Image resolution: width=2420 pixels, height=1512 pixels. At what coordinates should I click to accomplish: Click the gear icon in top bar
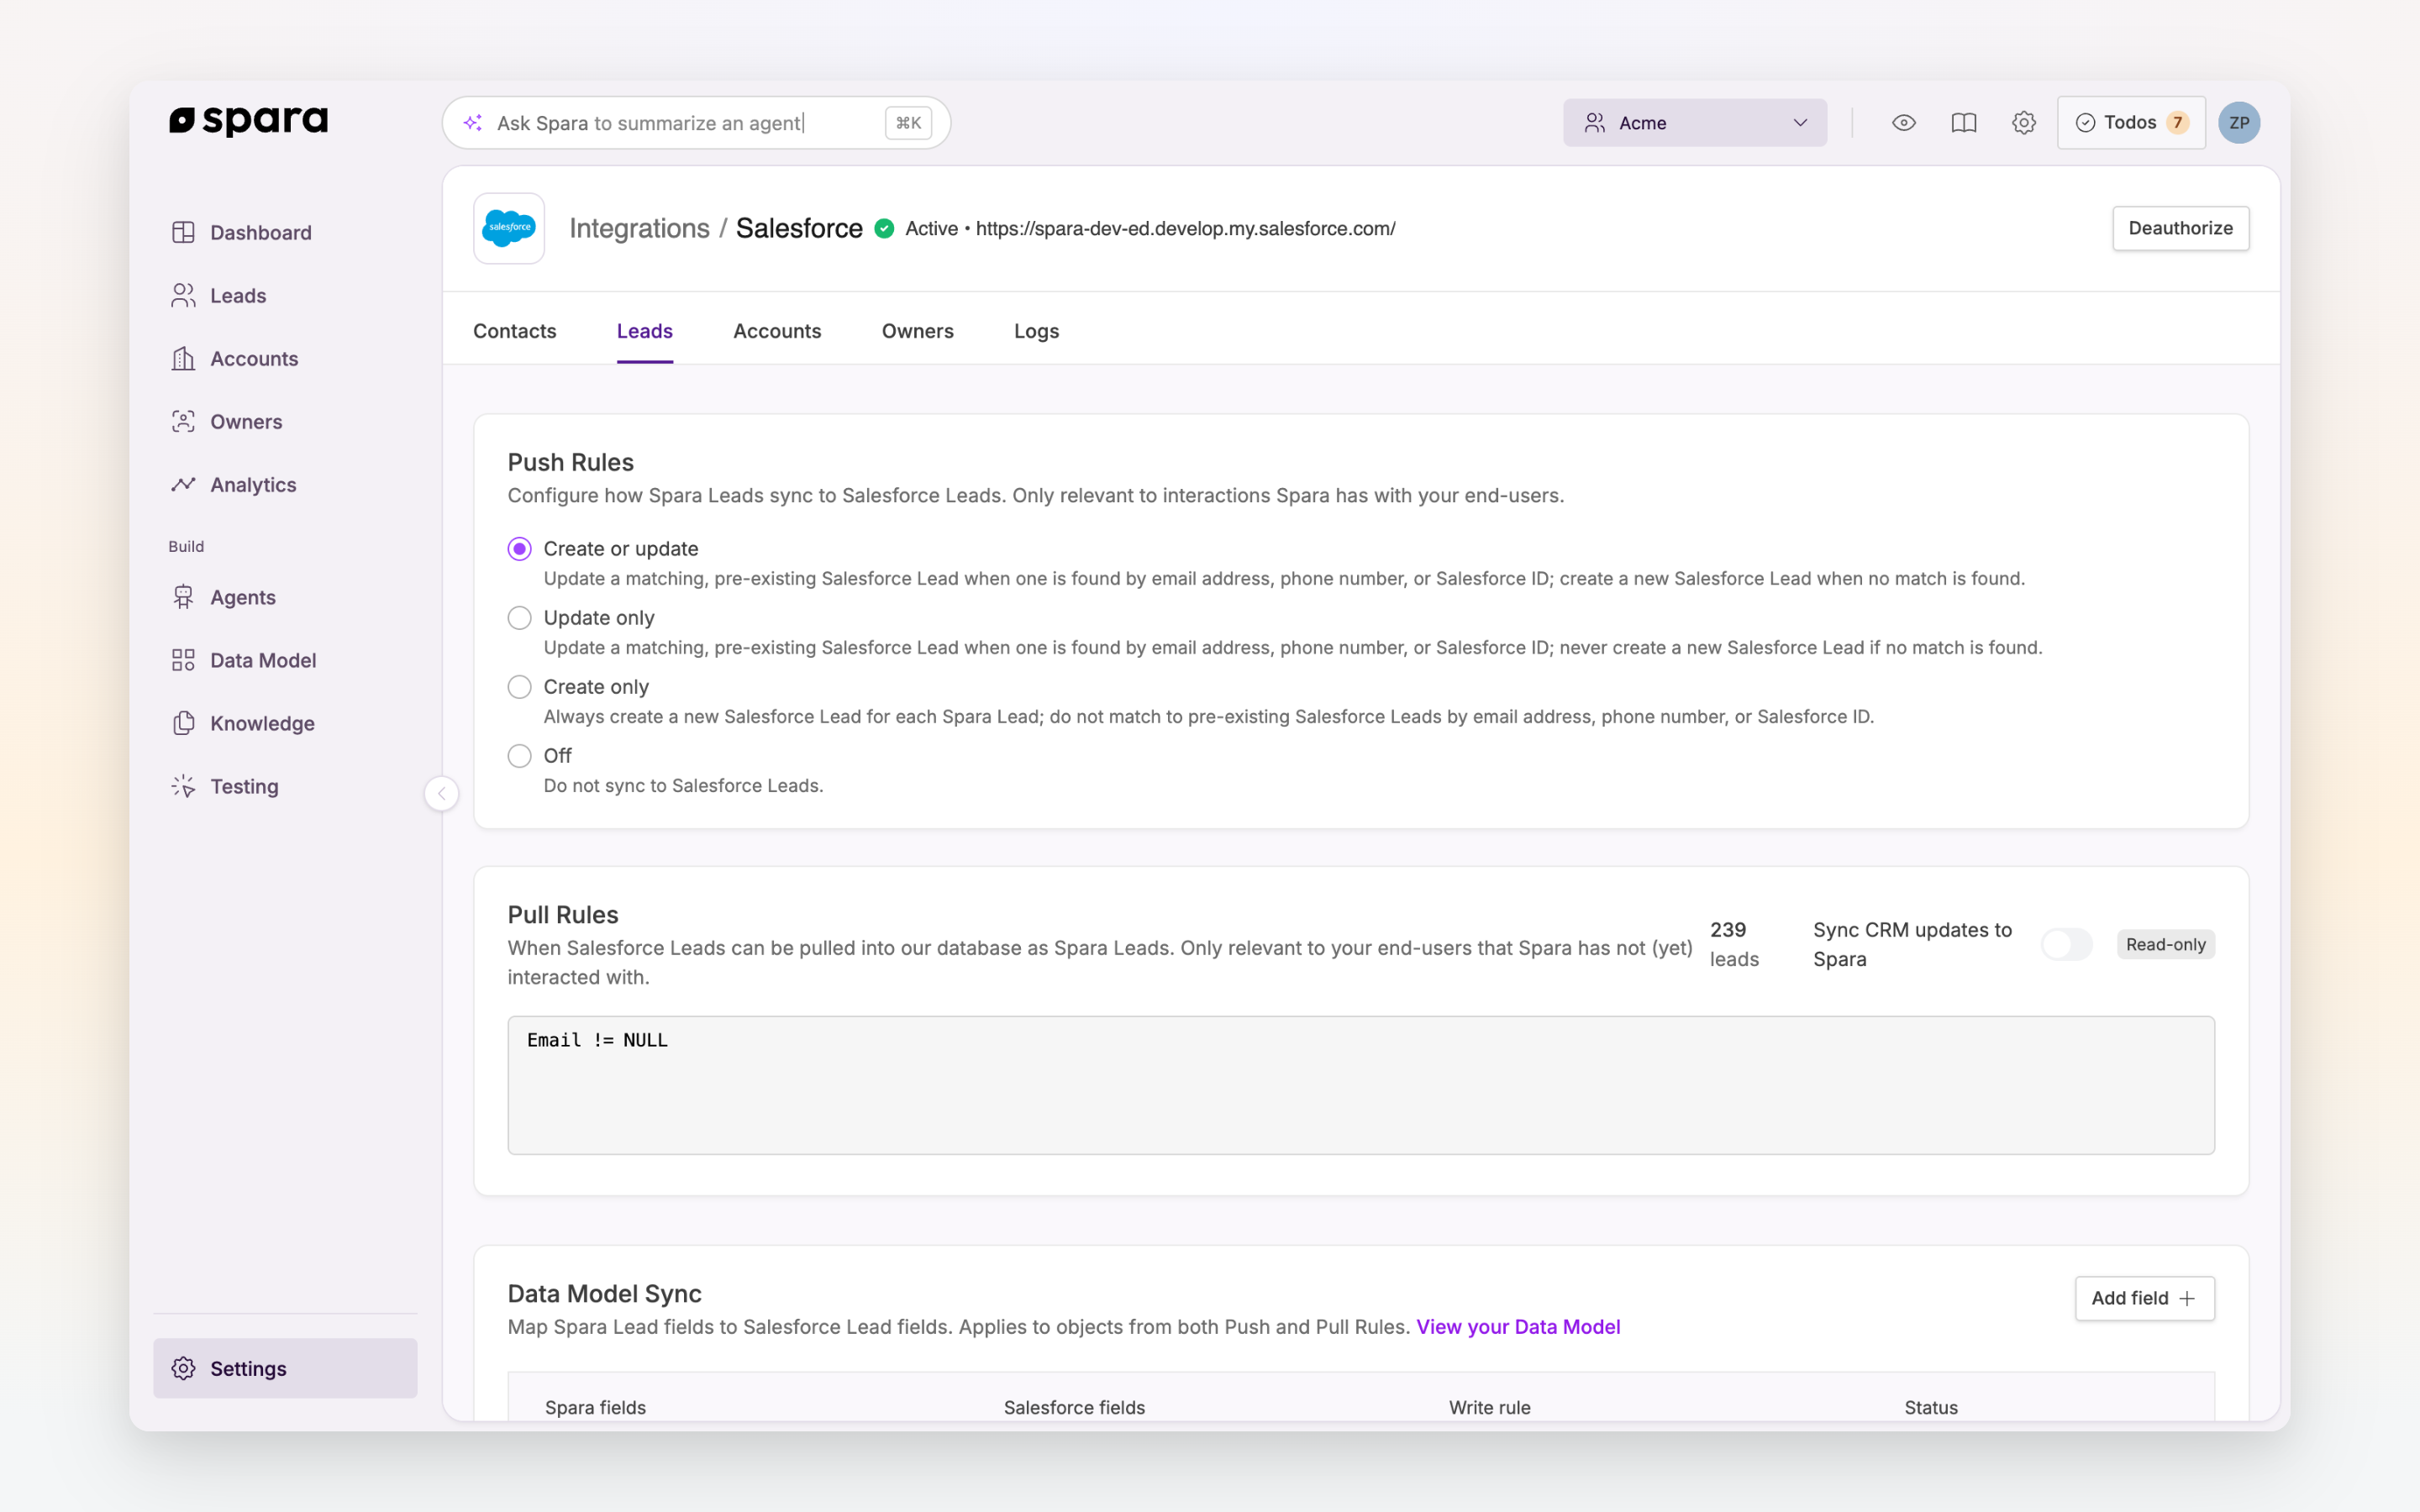2024,123
